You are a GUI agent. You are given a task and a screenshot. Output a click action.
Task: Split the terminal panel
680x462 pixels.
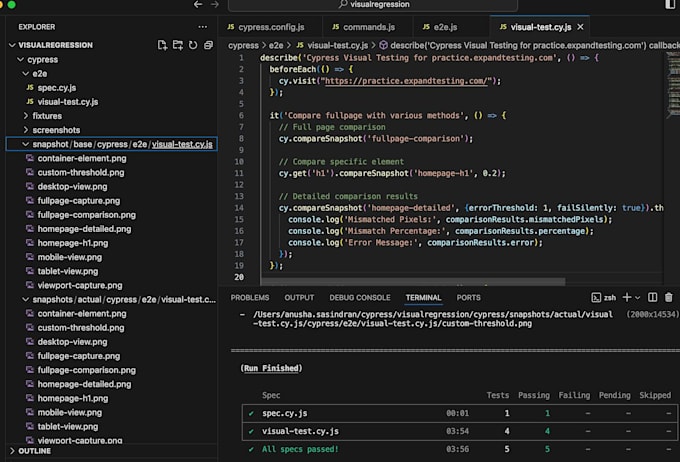(x=652, y=297)
